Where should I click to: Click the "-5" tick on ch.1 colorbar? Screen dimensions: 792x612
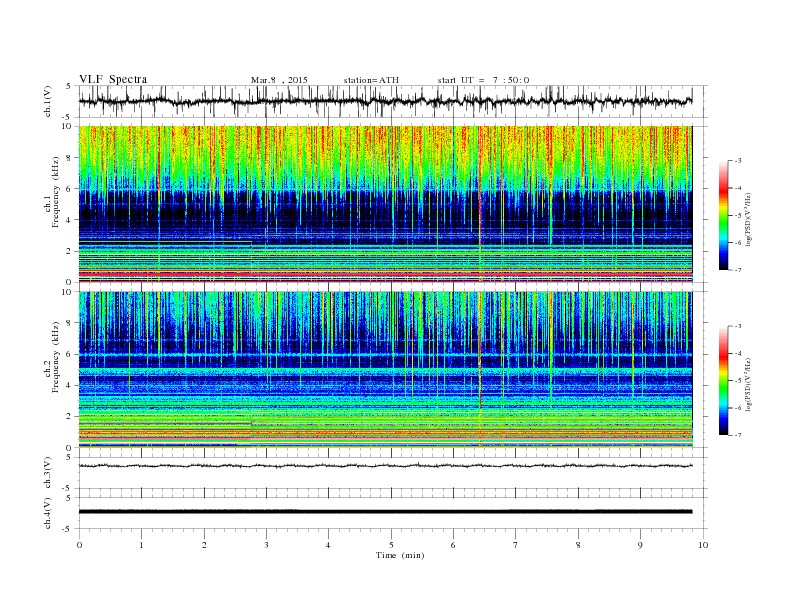tap(738, 215)
